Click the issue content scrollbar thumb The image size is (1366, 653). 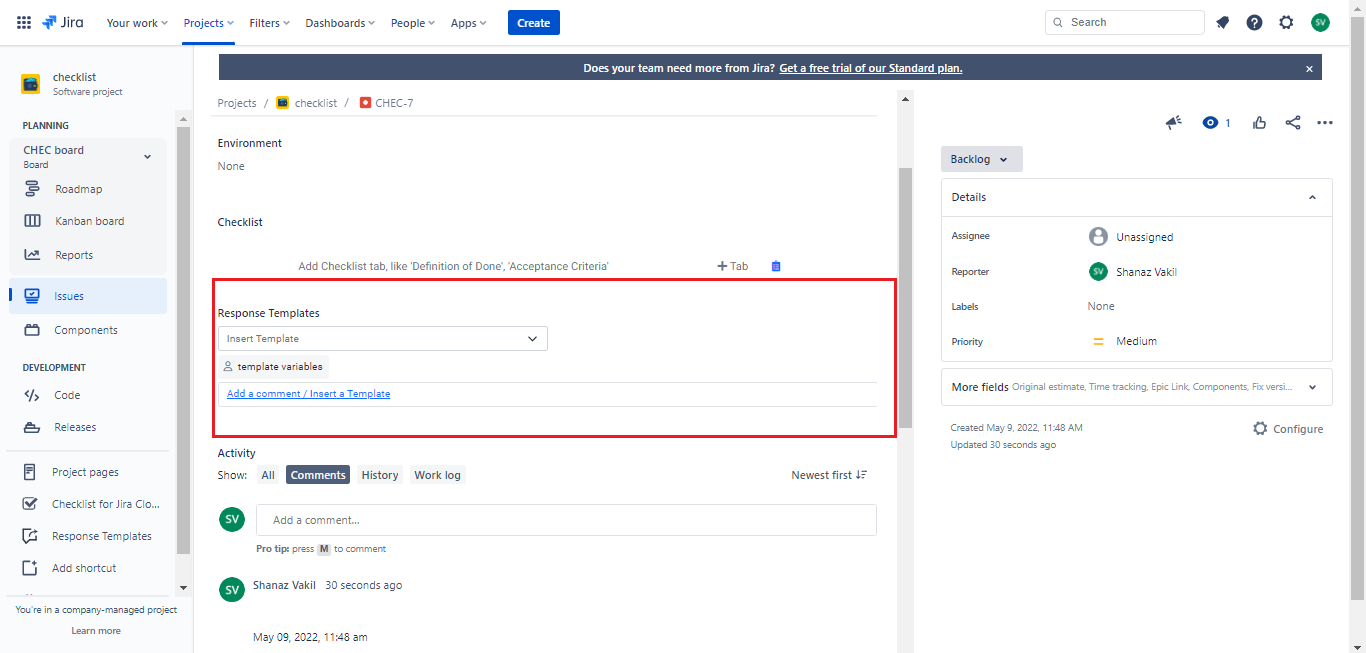(x=905, y=297)
